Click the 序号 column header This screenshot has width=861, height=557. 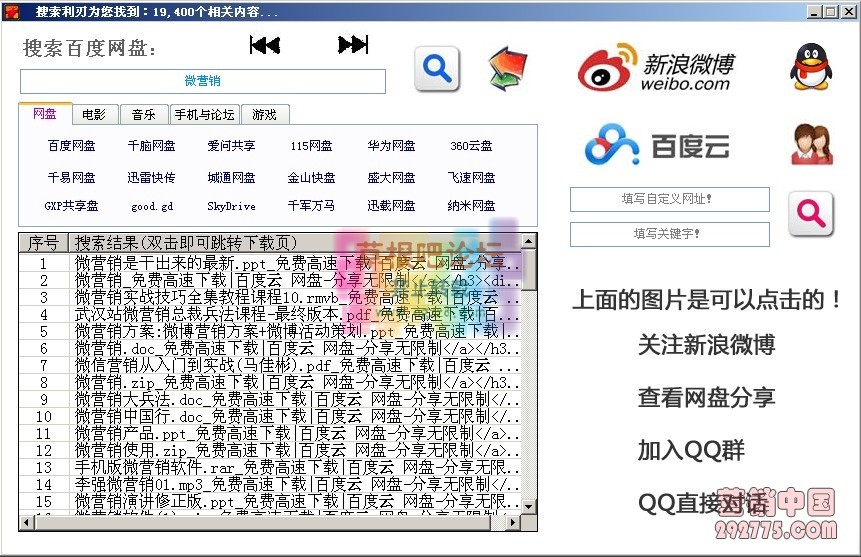pyautogui.click(x=43, y=242)
